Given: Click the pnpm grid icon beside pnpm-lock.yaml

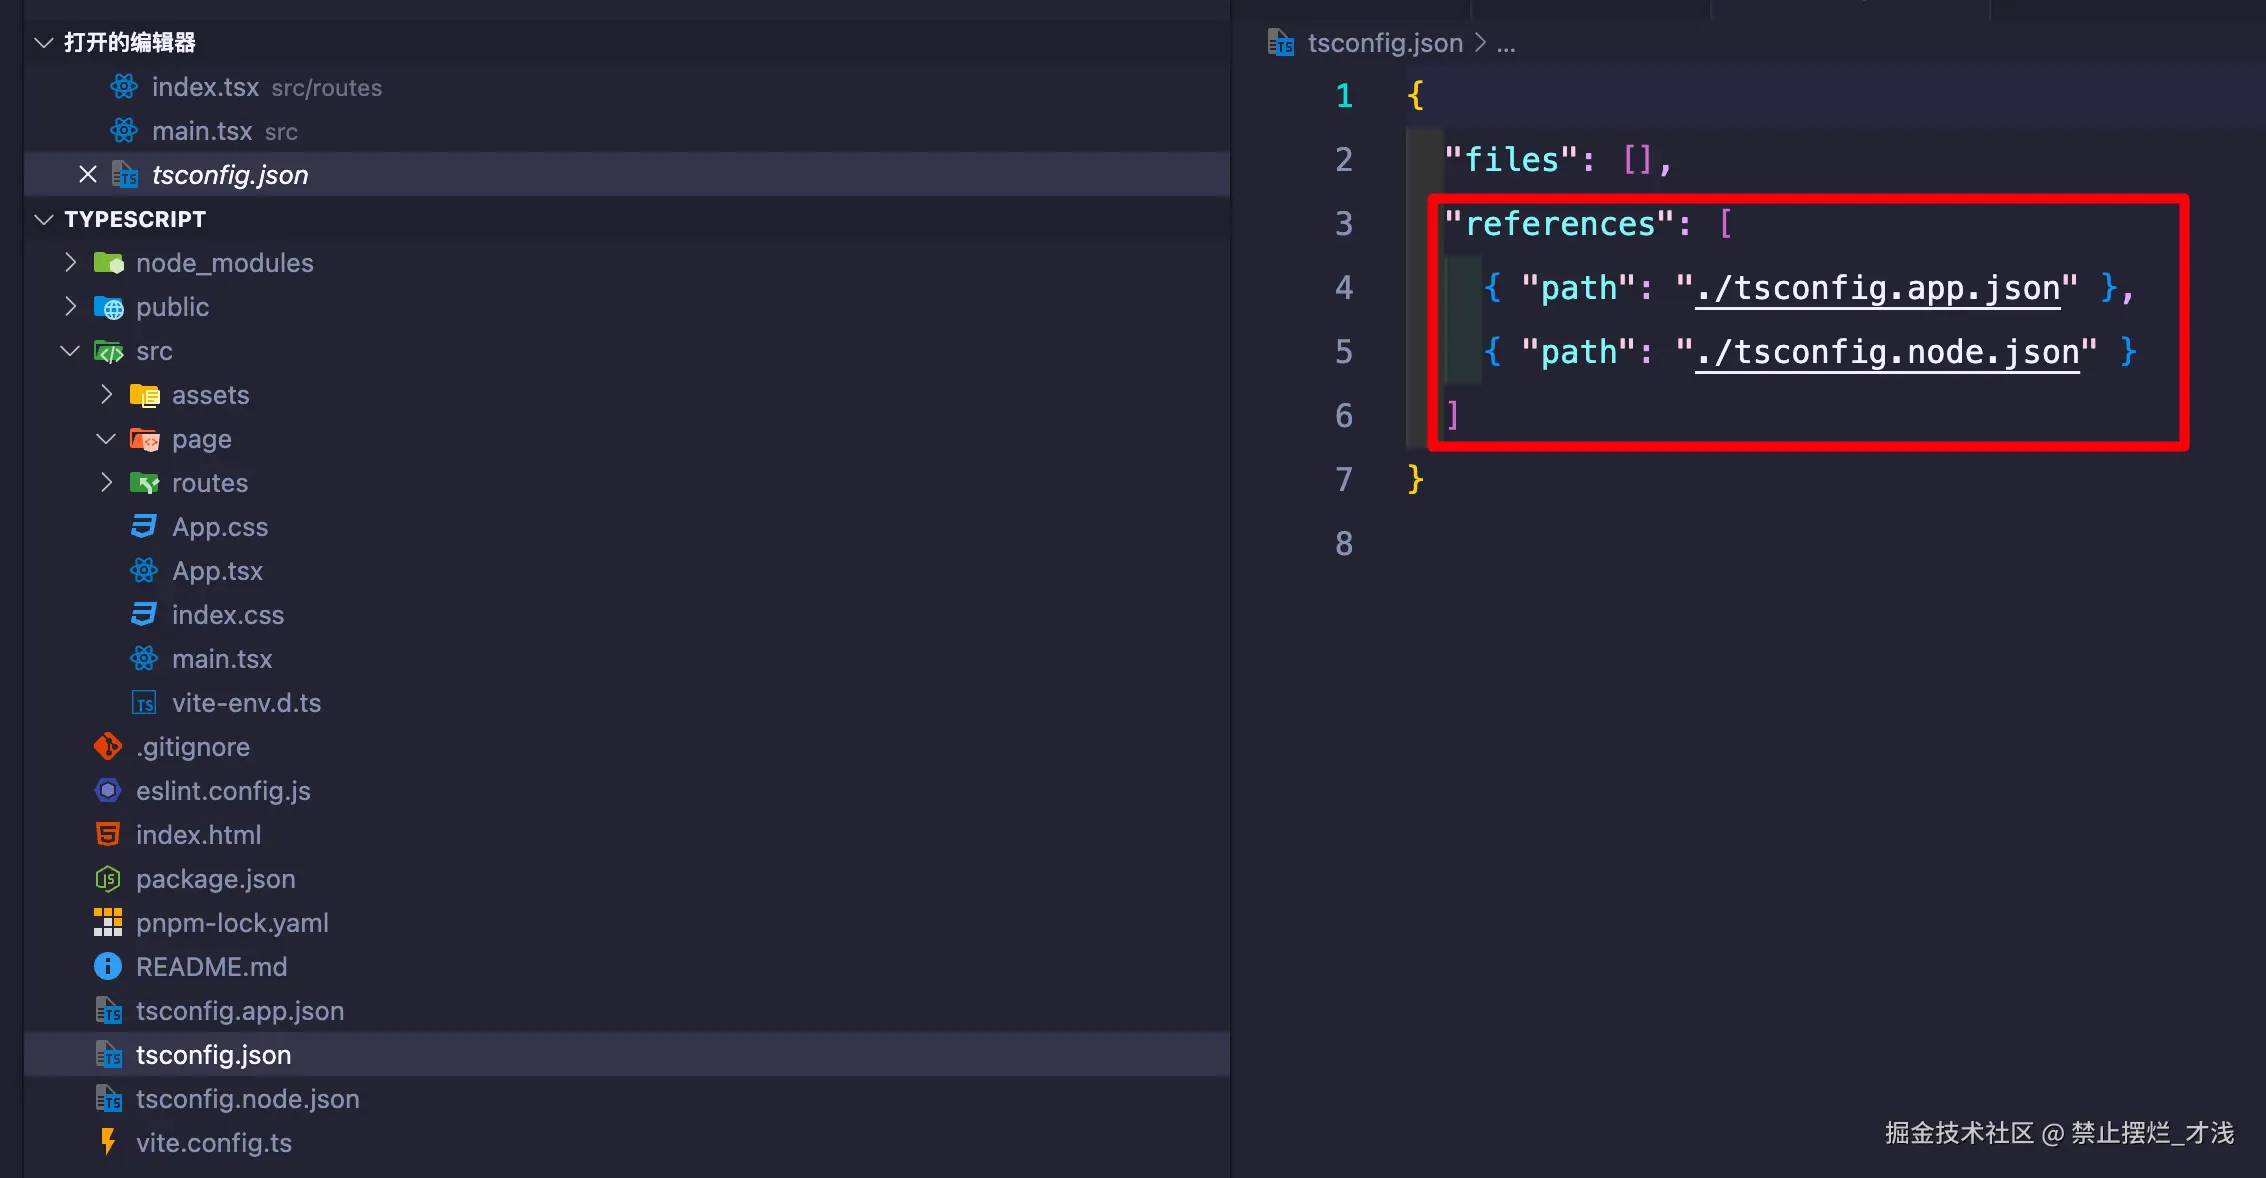Looking at the screenshot, I should click(108, 923).
